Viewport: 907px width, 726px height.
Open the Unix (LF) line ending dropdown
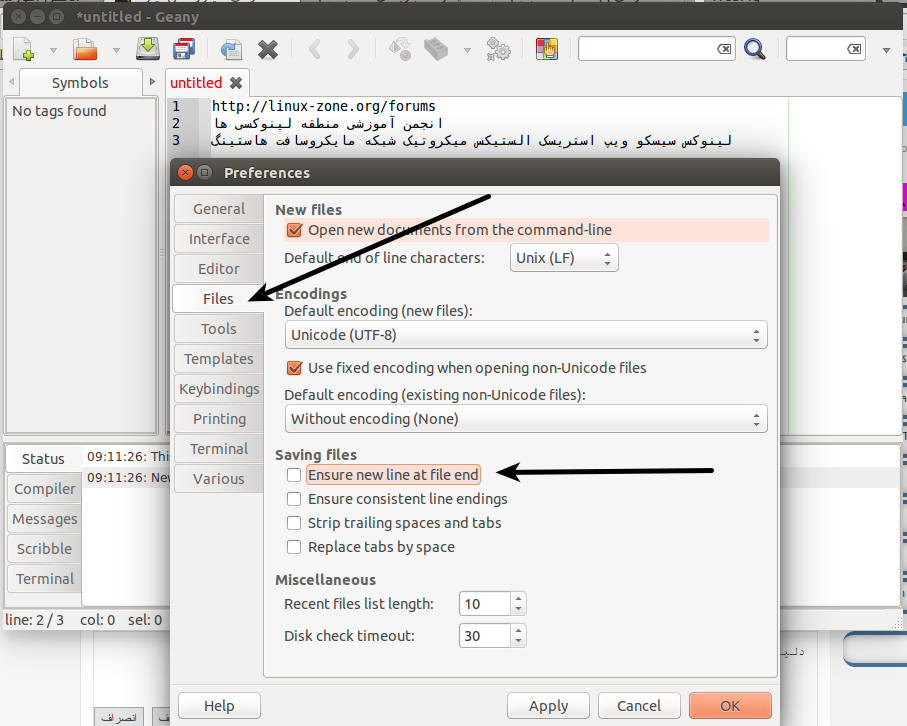click(564, 258)
